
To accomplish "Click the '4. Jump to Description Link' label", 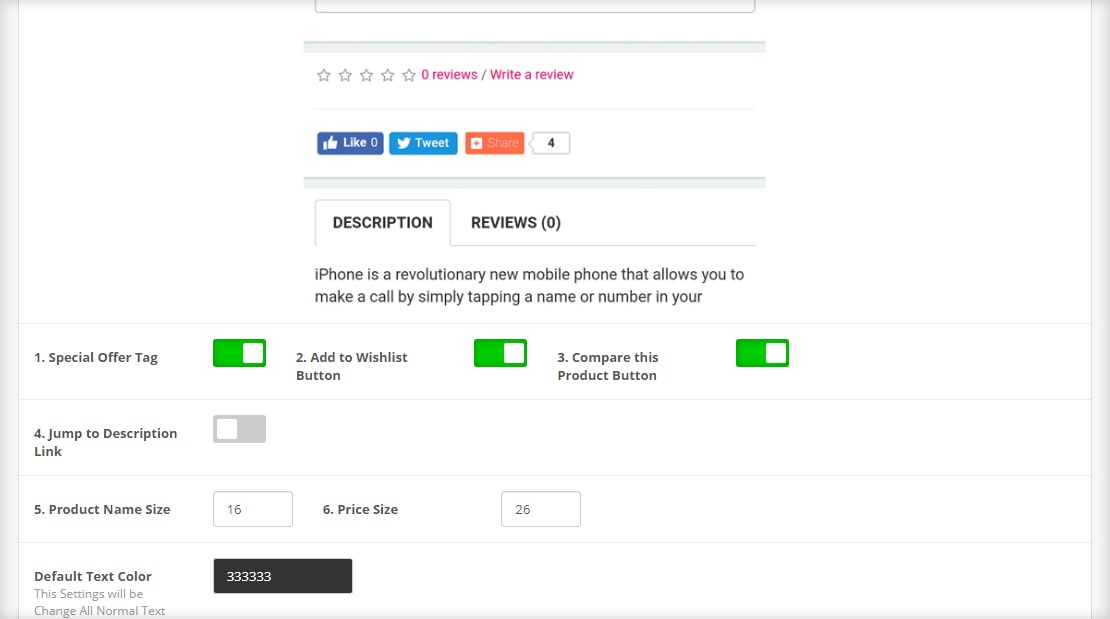I will pos(105,442).
